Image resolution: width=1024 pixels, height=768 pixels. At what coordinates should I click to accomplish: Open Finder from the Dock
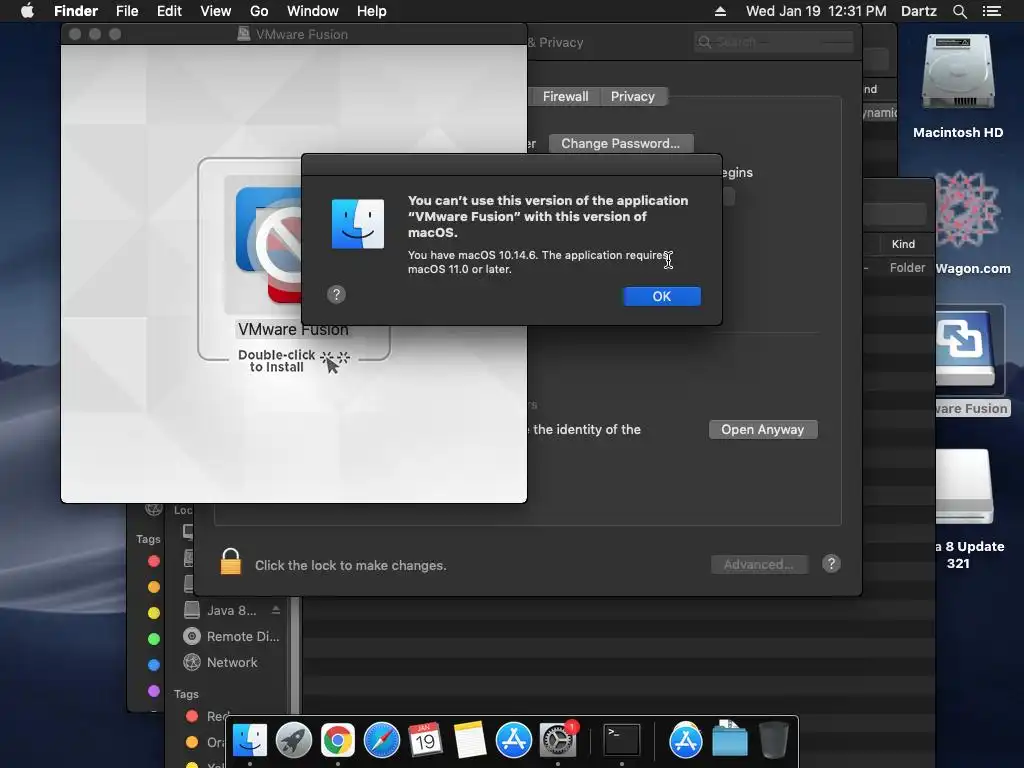point(250,741)
